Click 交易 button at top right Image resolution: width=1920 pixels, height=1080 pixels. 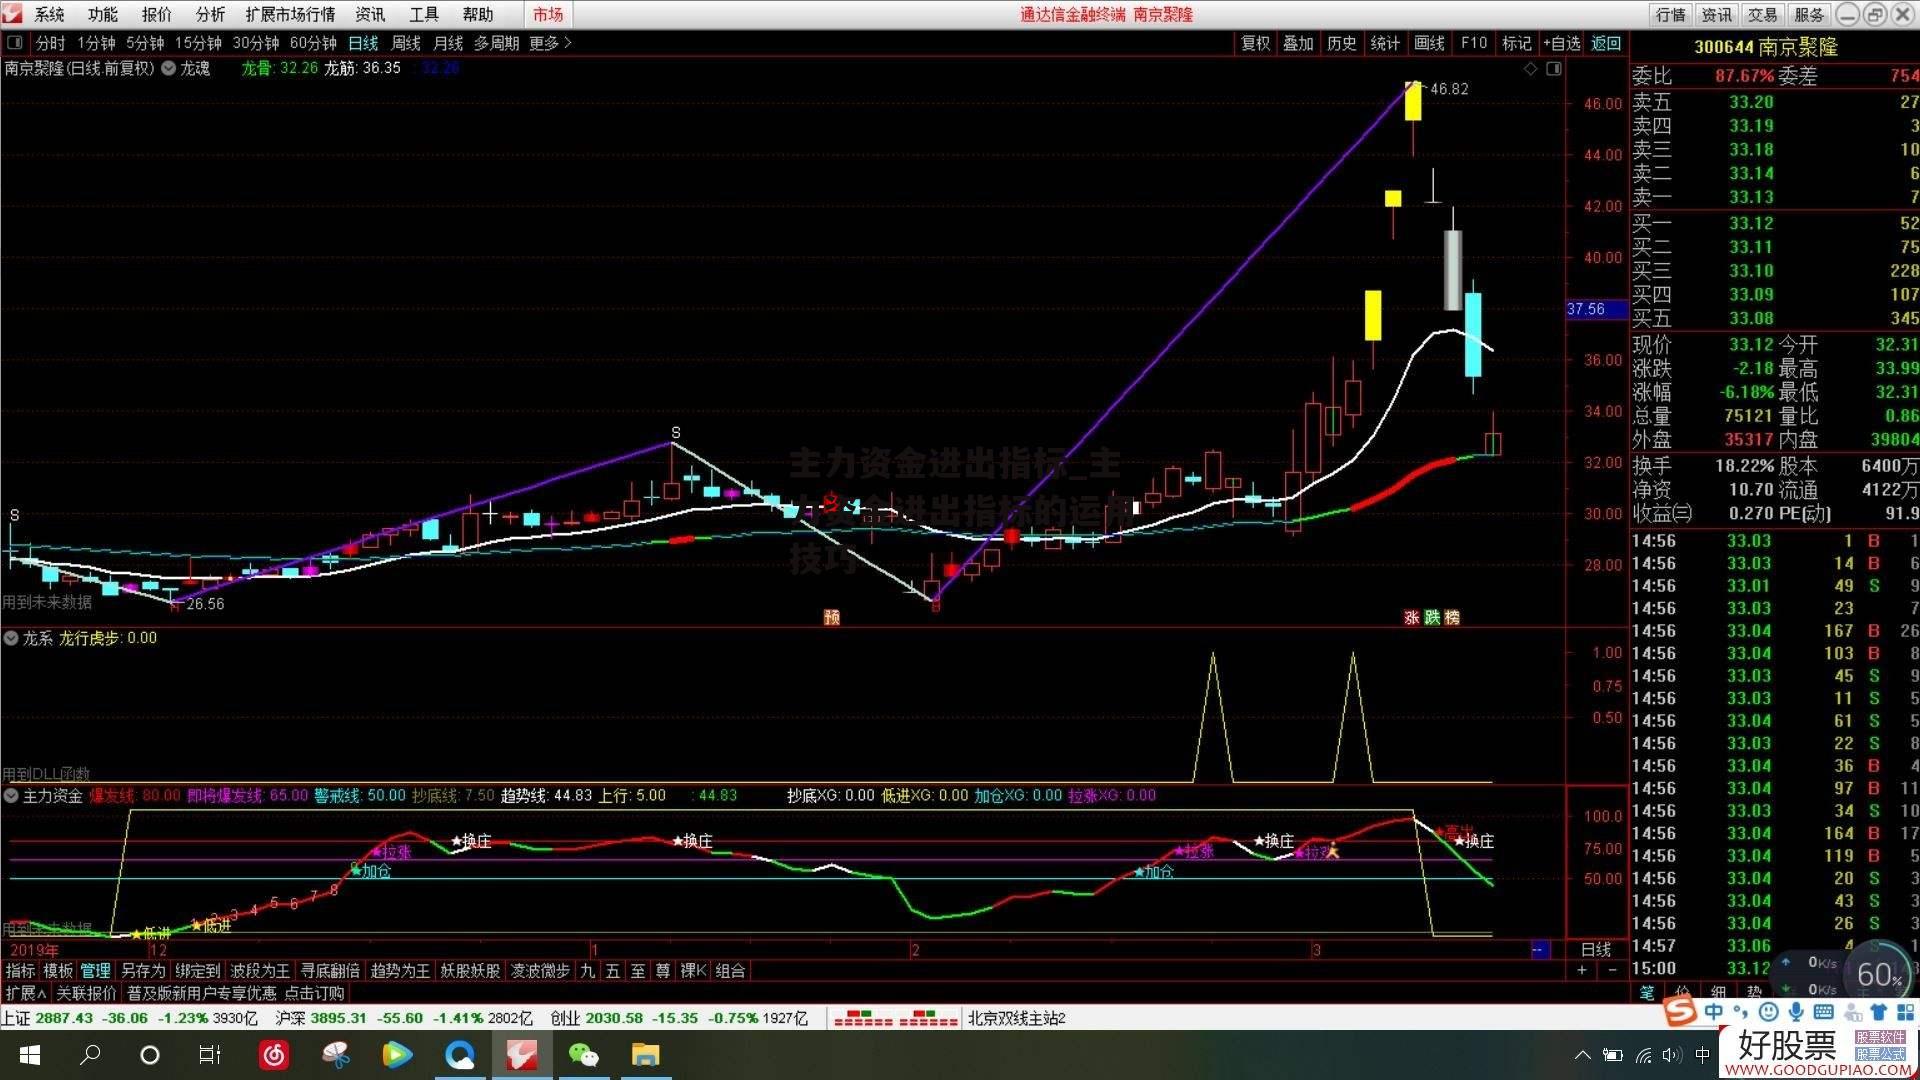click(x=1762, y=14)
